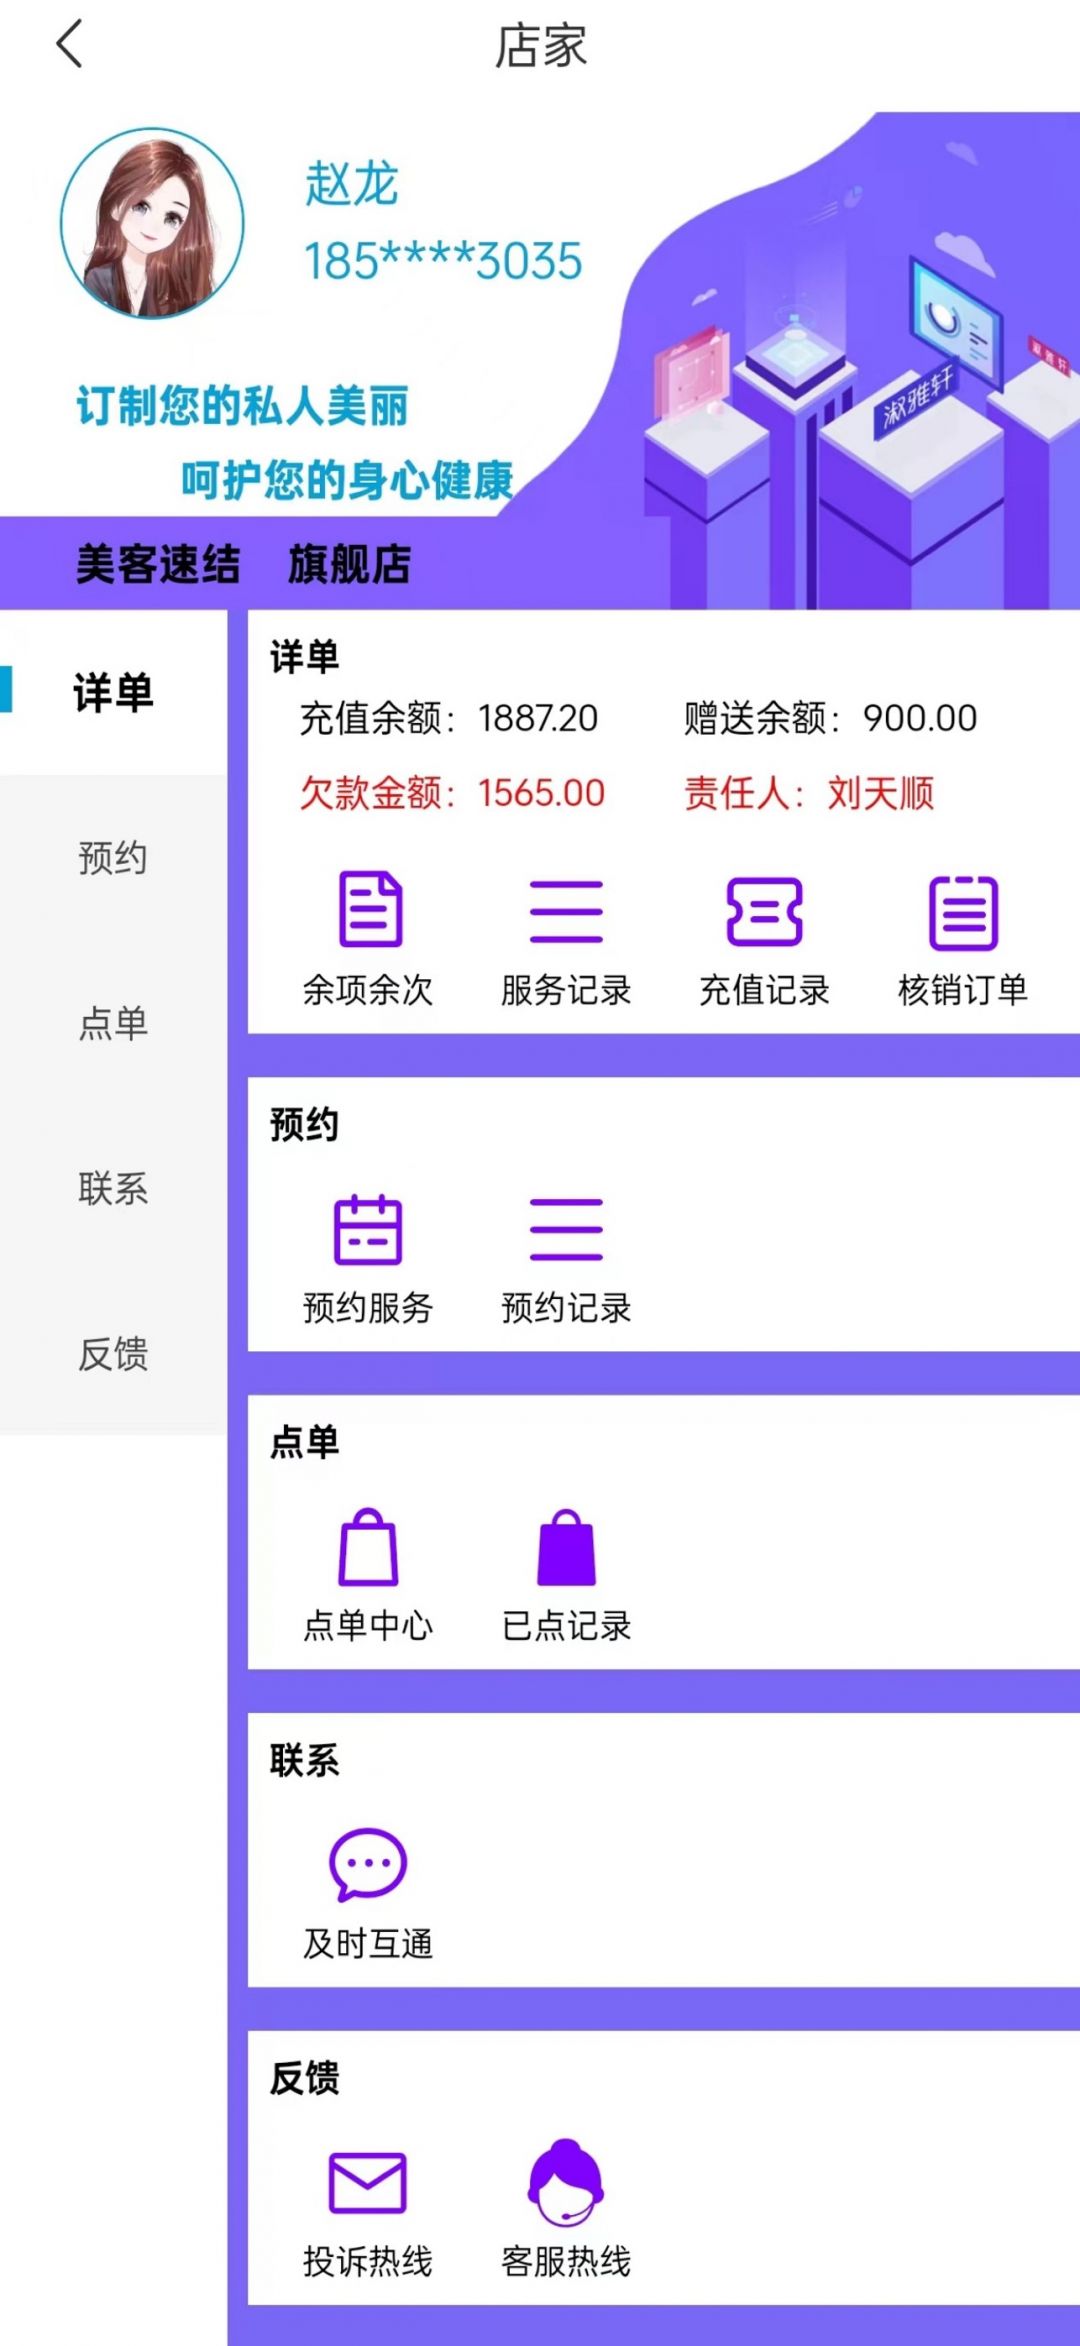This screenshot has width=1080, height=2346.
Task: Open 及时互通 chat bubble icon
Action: point(368,1864)
